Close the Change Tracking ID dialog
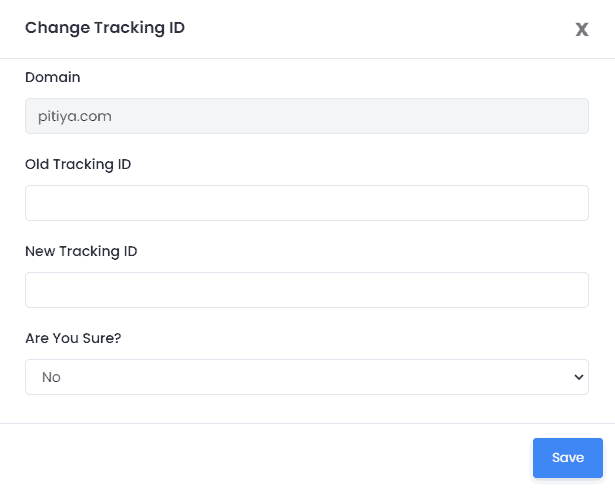This screenshot has height=490, width=615. click(x=582, y=29)
